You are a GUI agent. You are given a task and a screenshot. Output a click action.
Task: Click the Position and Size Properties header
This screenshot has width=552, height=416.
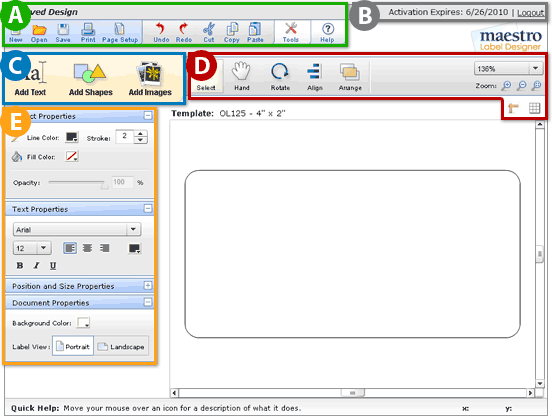[80, 286]
